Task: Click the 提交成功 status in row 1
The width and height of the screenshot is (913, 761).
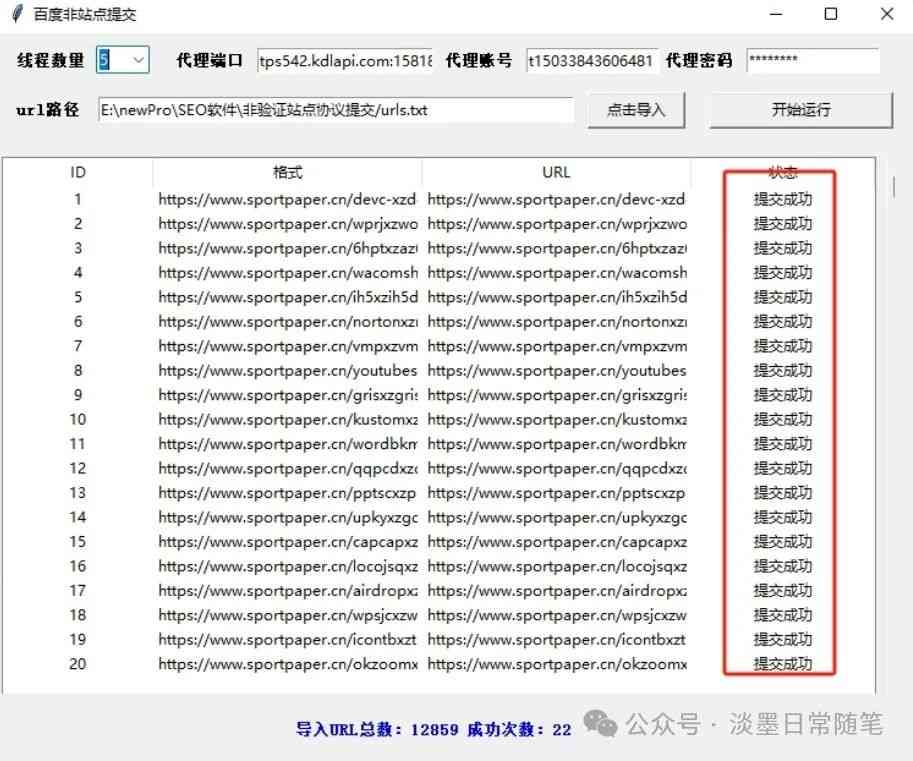Action: pos(782,199)
